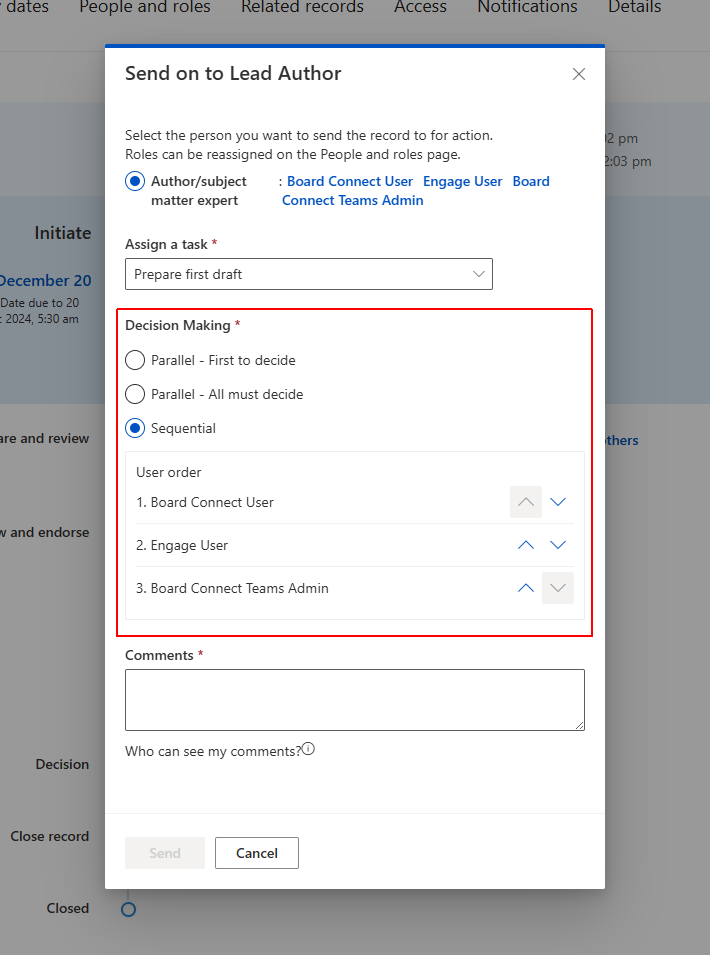Close the Send on to Lead Author dialog
This screenshot has height=955, width=710.
tap(579, 74)
